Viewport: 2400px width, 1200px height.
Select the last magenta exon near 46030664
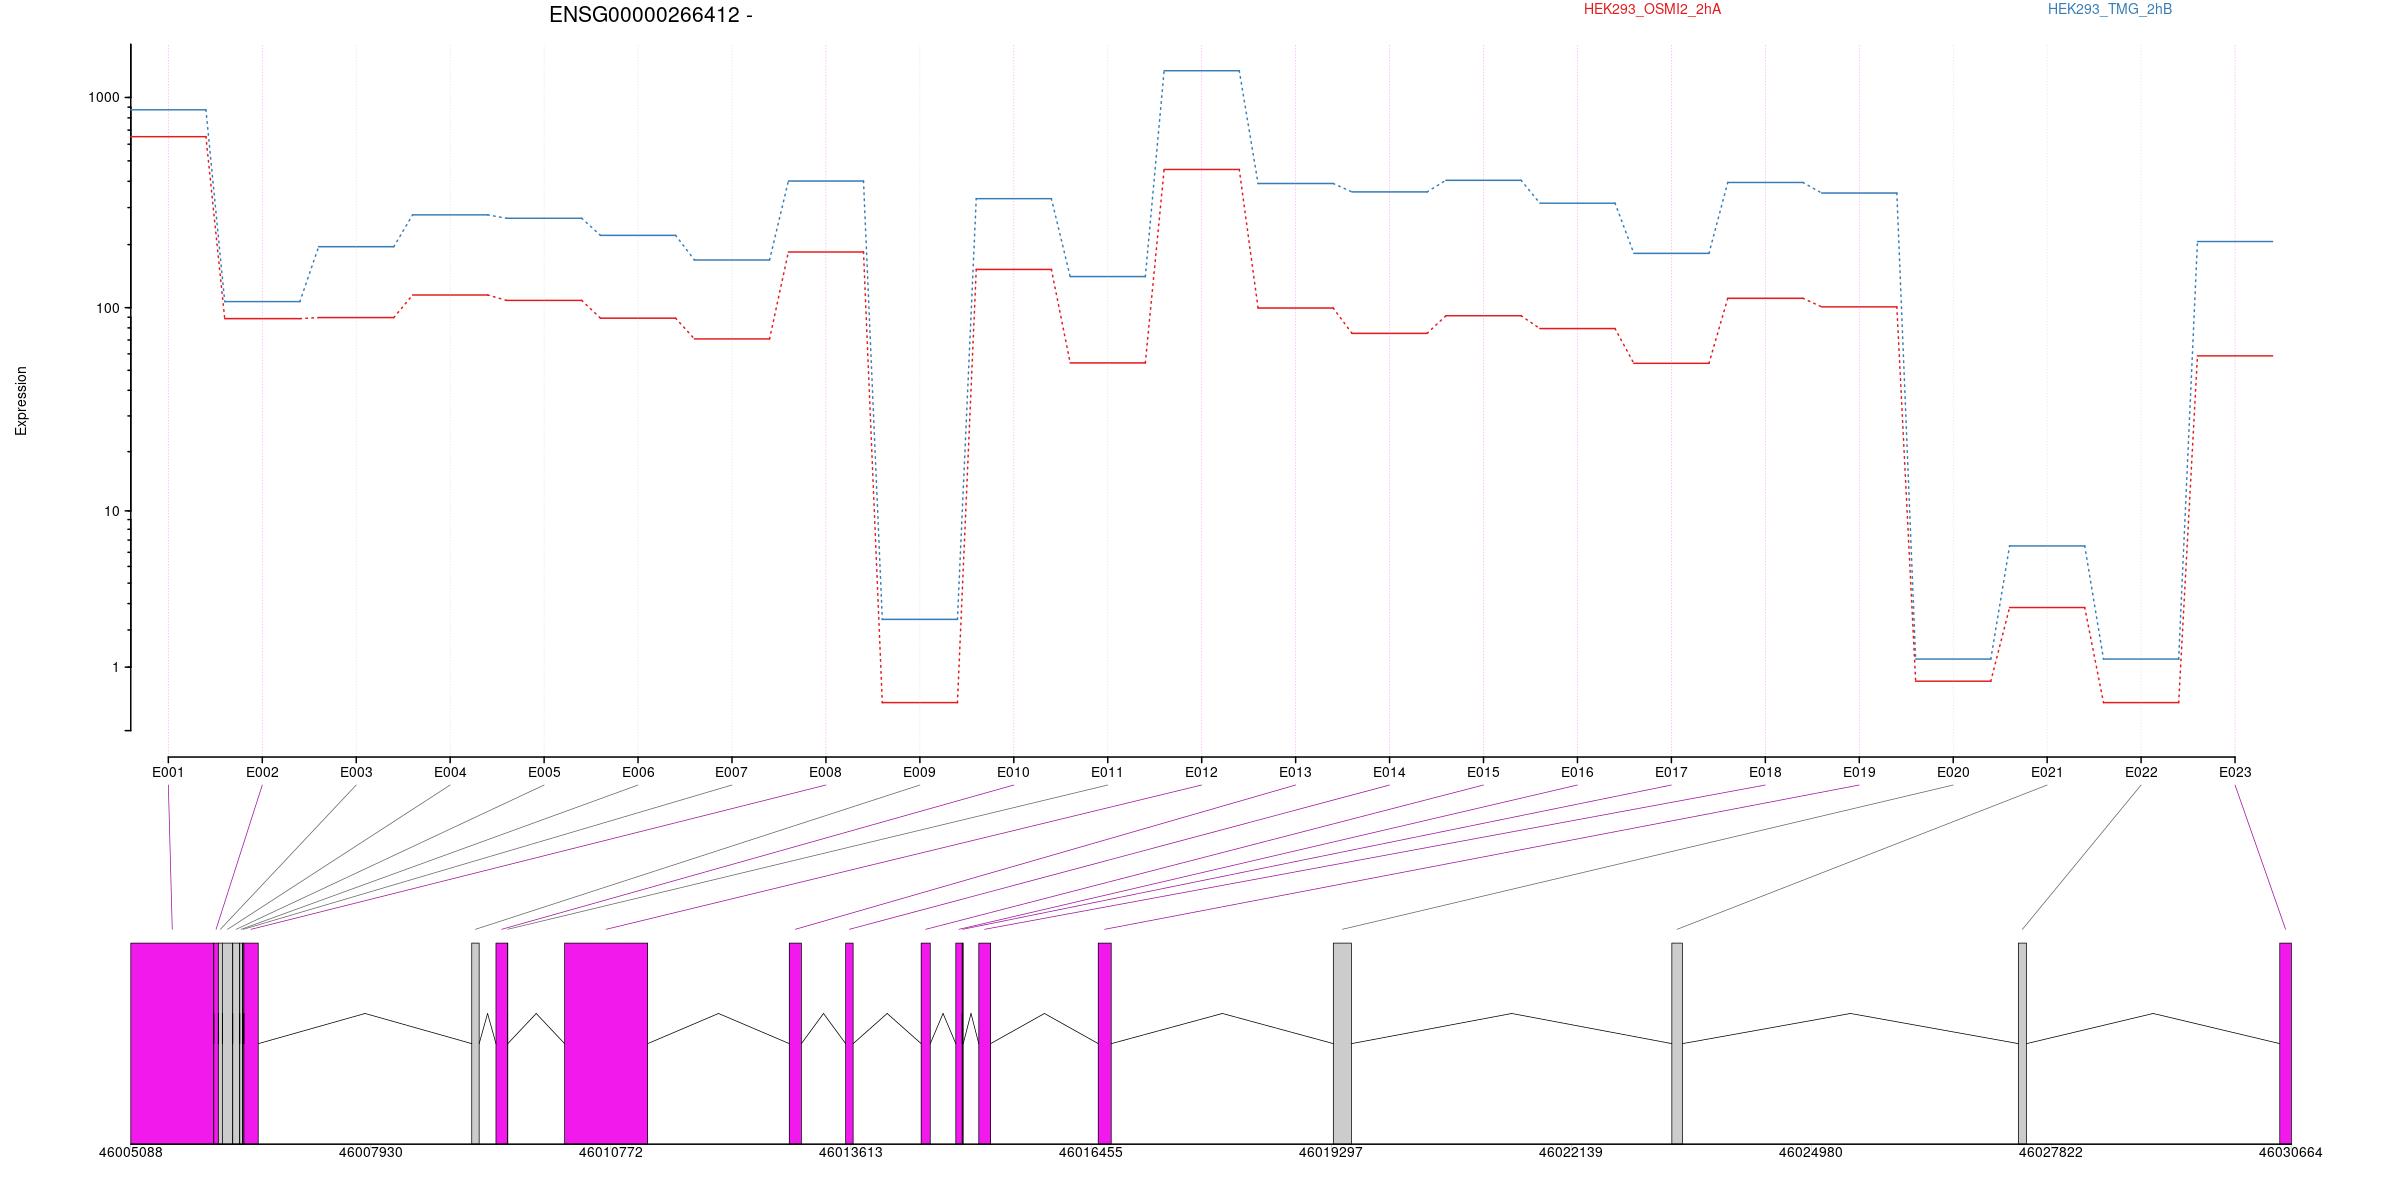pyautogui.click(x=2285, y=1043)
